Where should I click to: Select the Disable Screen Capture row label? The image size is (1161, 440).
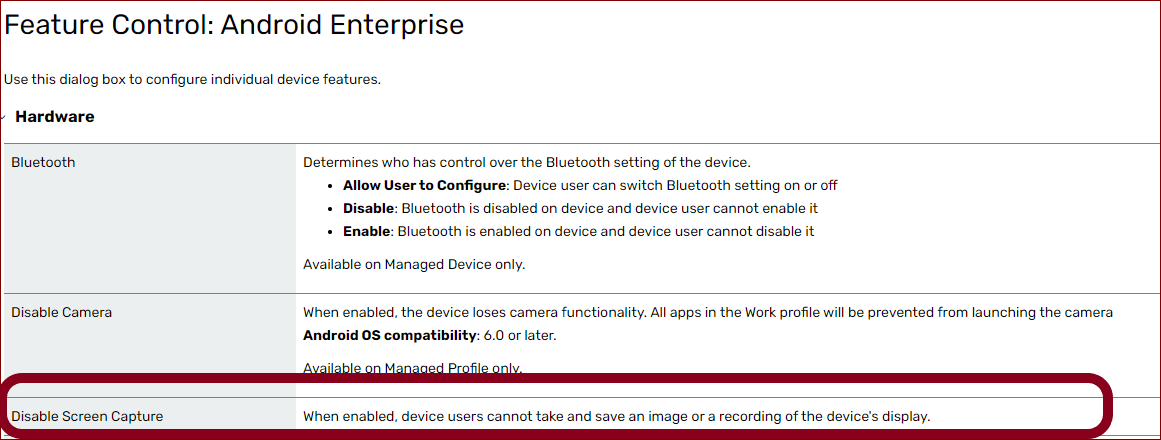coord(87,416)
